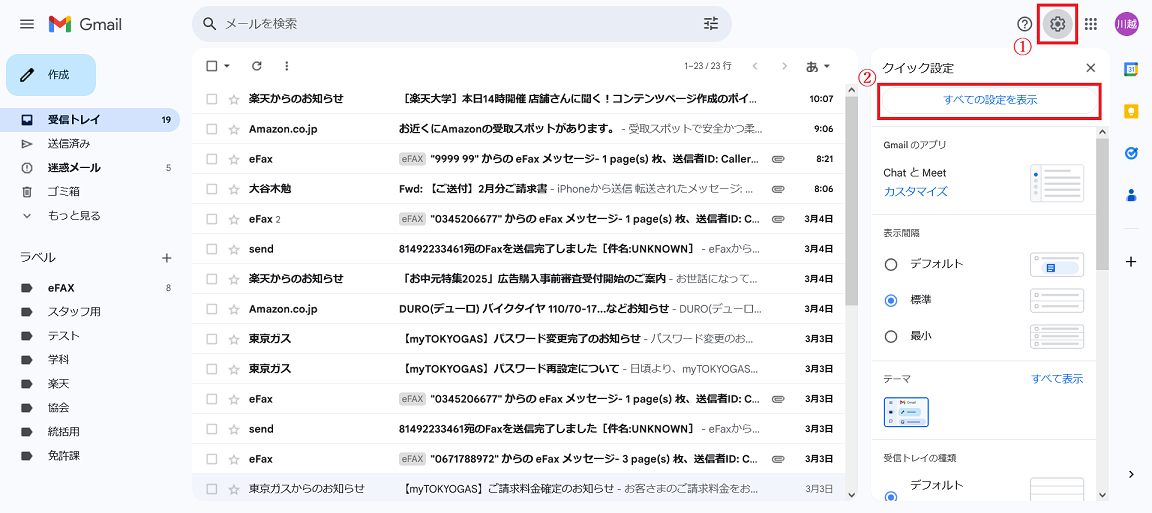The width and height of the screenshot is (1152, 513).
Task: Open main menu hamburger icon
Action: (27, 24)
